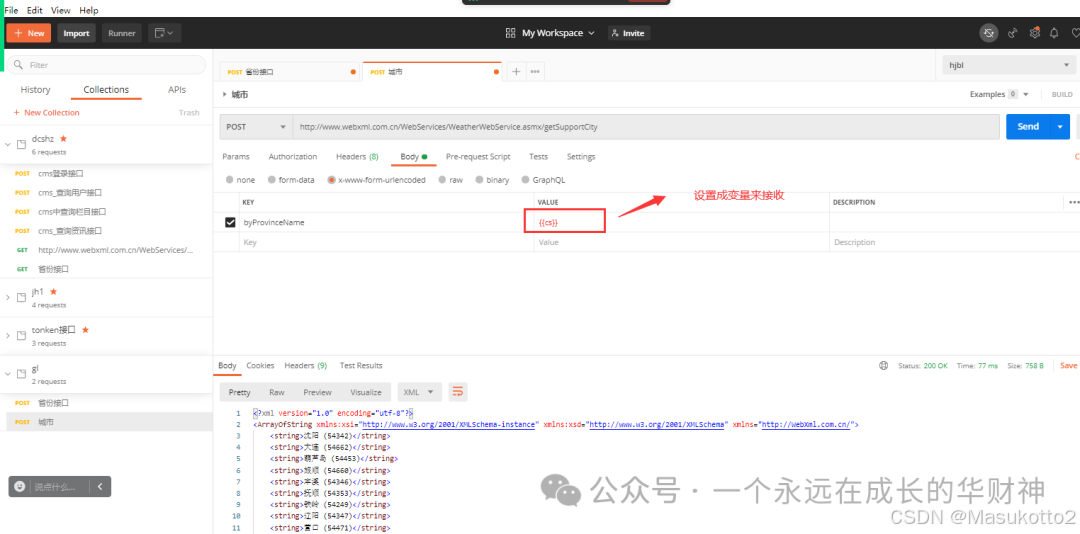Expand the 城市 request name details
The height and width of the screenshot is (534, 1080).
click(x=225, y=94)
